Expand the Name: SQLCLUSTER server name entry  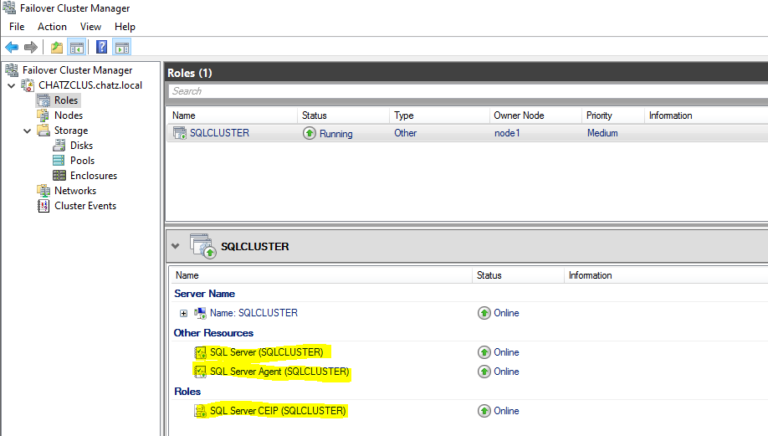click(183, 313)
